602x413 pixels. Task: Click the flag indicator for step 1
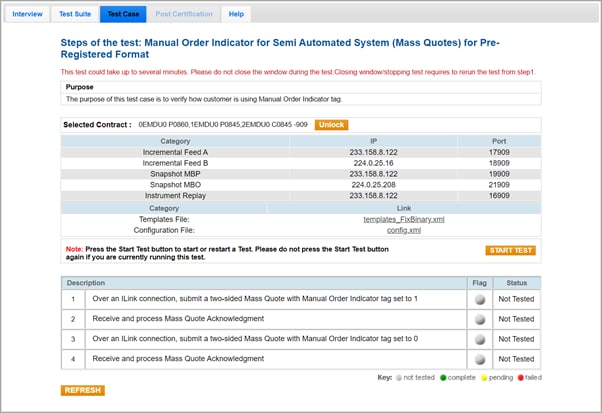point(481,298)
